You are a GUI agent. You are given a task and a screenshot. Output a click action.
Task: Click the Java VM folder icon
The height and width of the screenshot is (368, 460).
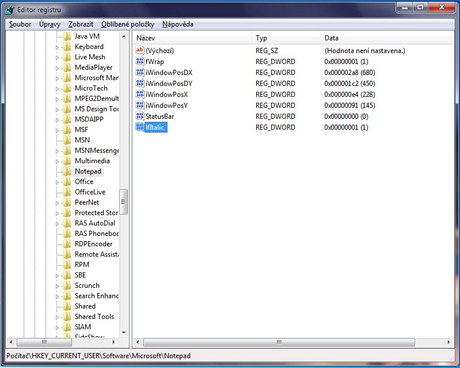tap(67, 36)
